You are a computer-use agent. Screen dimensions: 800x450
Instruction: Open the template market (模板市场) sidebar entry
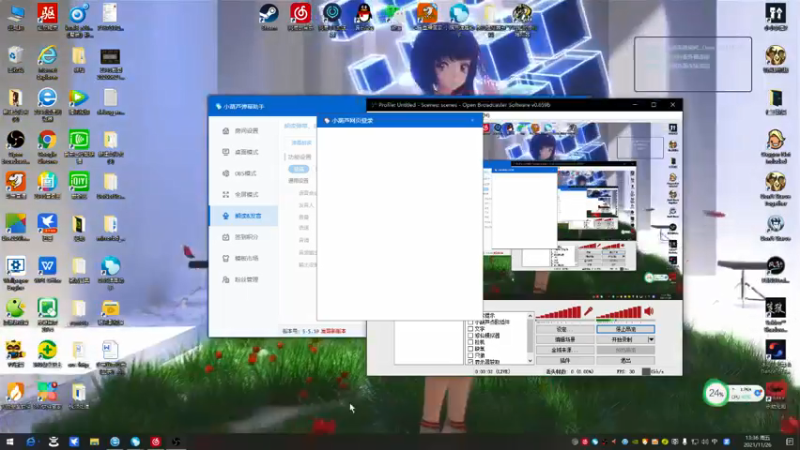tap(241, 258)
